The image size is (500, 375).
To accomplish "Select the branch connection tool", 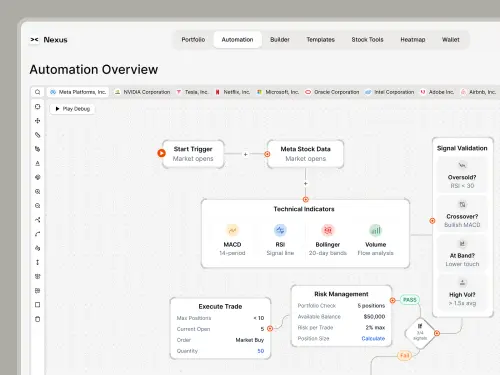I will [37, 220].
